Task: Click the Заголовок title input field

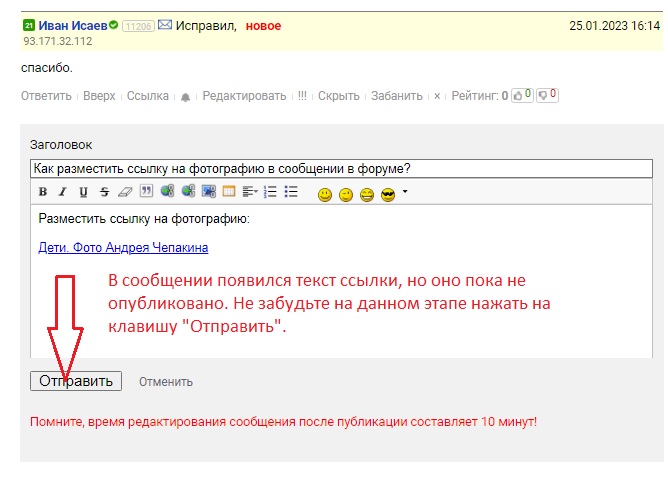Action: coord(341,169)
